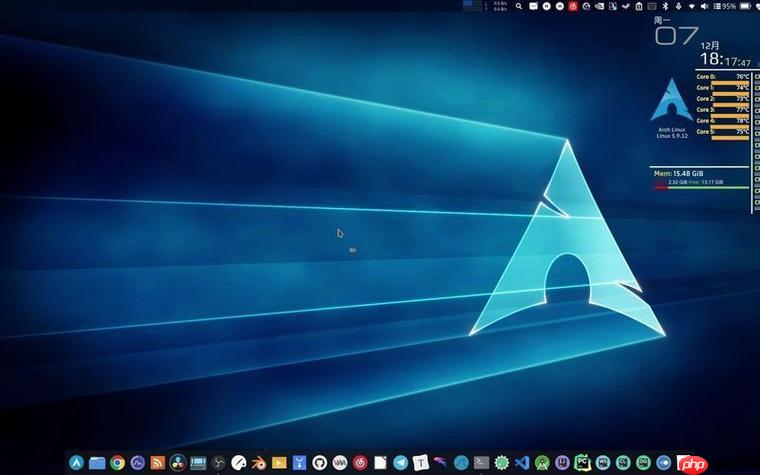Open the message bubble tray icon
The width and height of the screenshot is (760, 475).
(533, 6)
